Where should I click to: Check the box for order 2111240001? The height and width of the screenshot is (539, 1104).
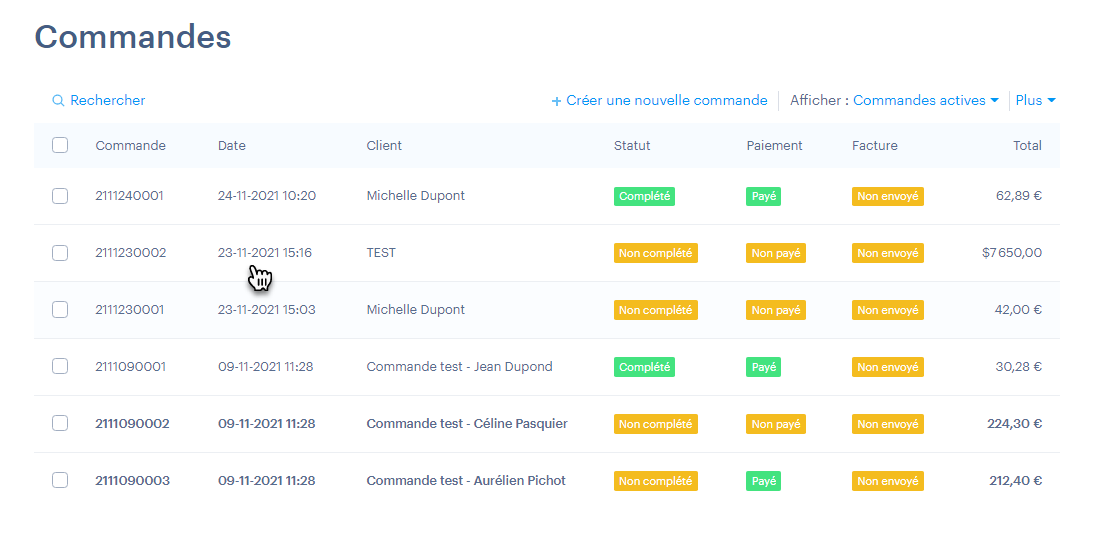[60, 196]
